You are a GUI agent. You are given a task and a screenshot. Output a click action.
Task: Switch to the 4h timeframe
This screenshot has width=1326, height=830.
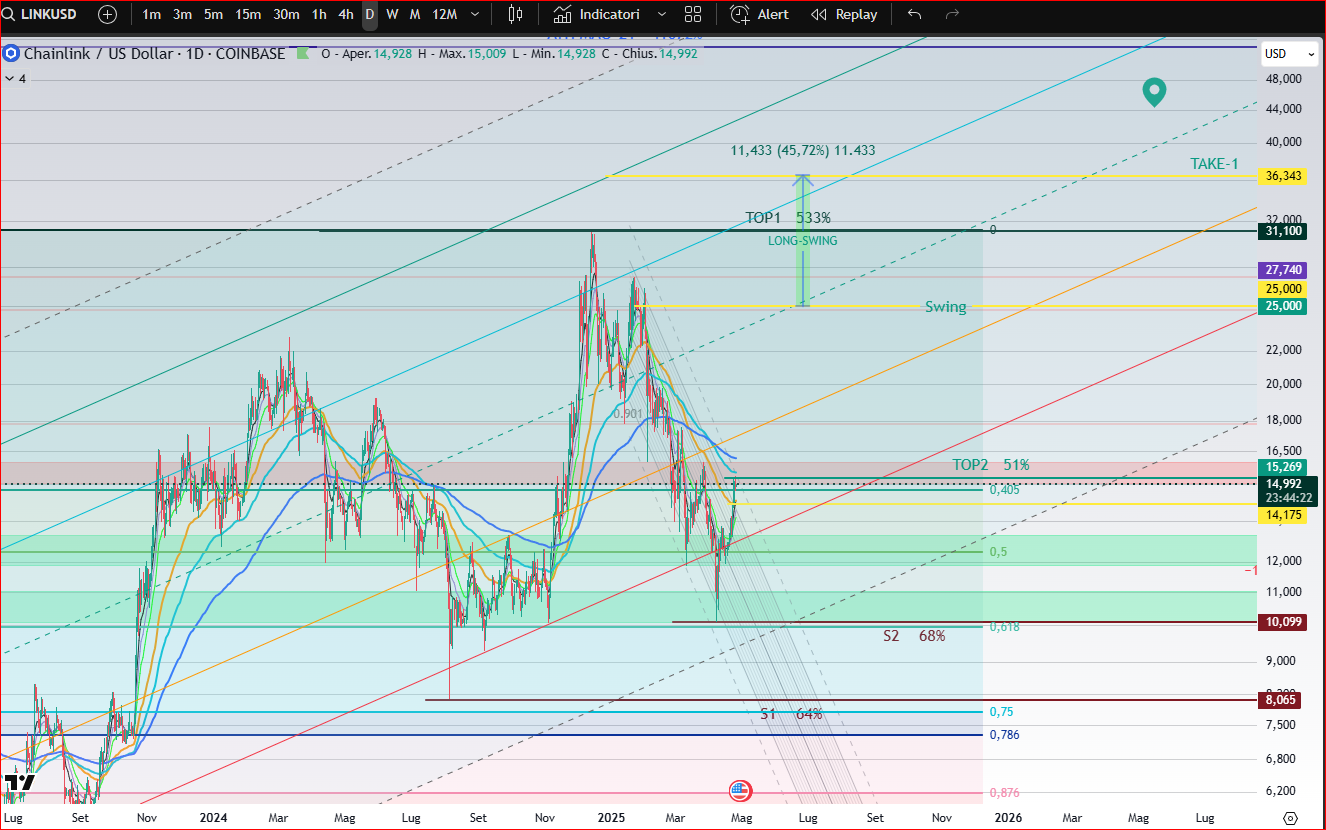coord(345,15)
